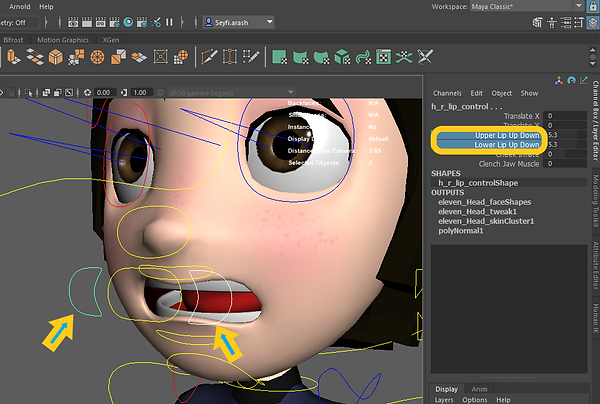Open the Render View window icon
Screen dimensions: 600x404
click(x=73, y=22)
